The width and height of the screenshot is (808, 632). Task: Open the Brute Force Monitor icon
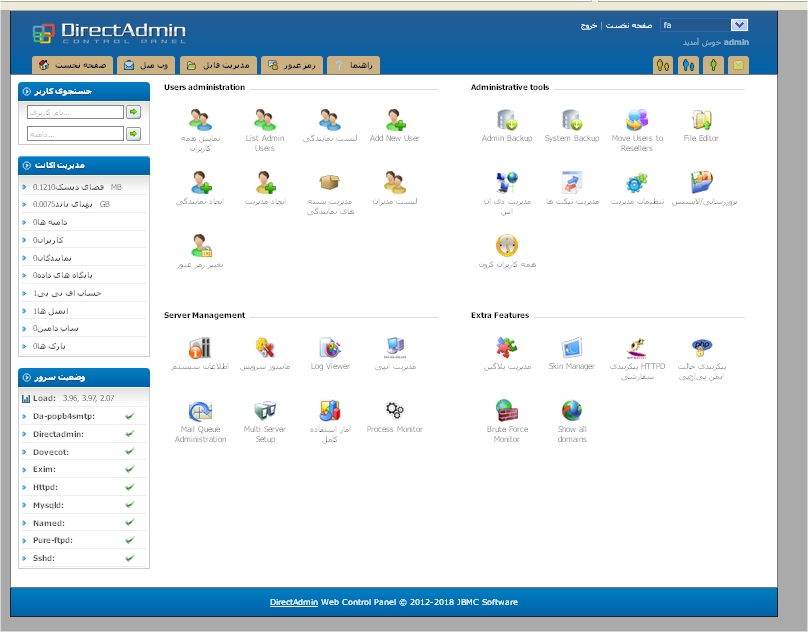tap(507, 411)
